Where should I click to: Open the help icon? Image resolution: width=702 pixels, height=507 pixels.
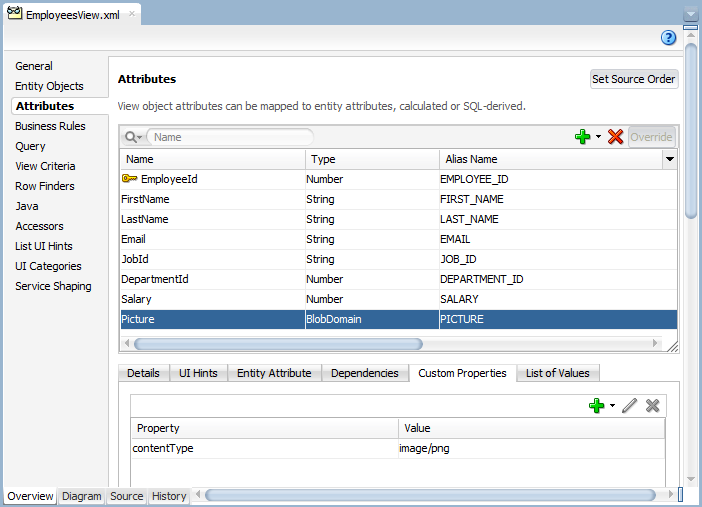668,38
